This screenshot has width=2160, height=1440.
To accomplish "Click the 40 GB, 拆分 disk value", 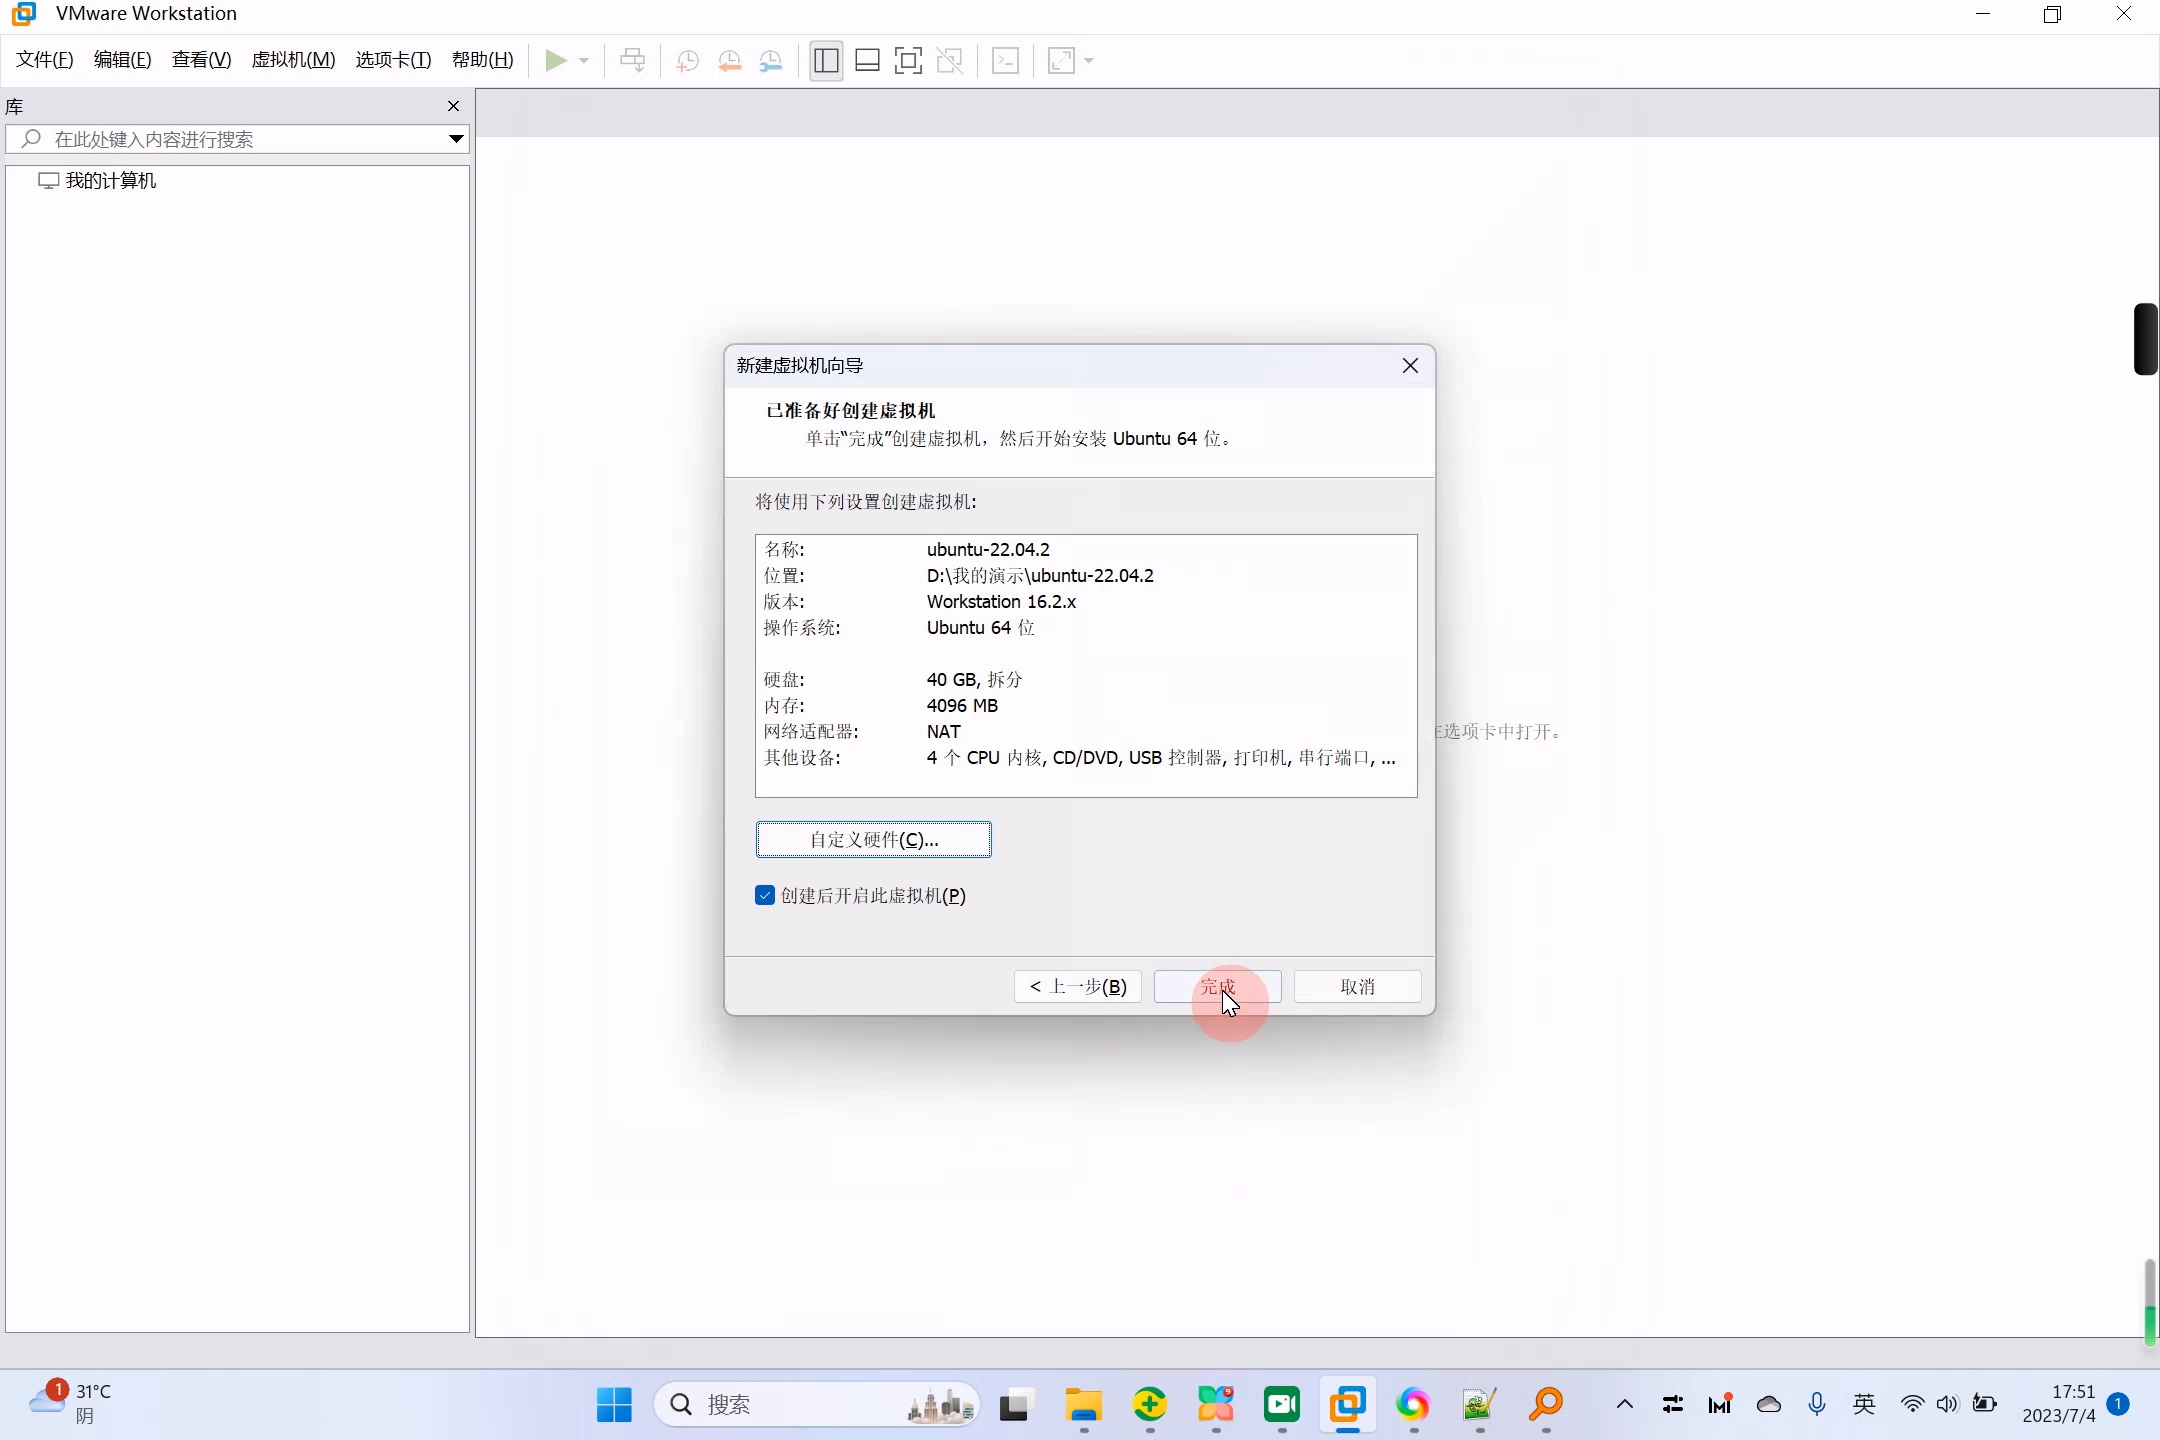I will click(975, 680).
